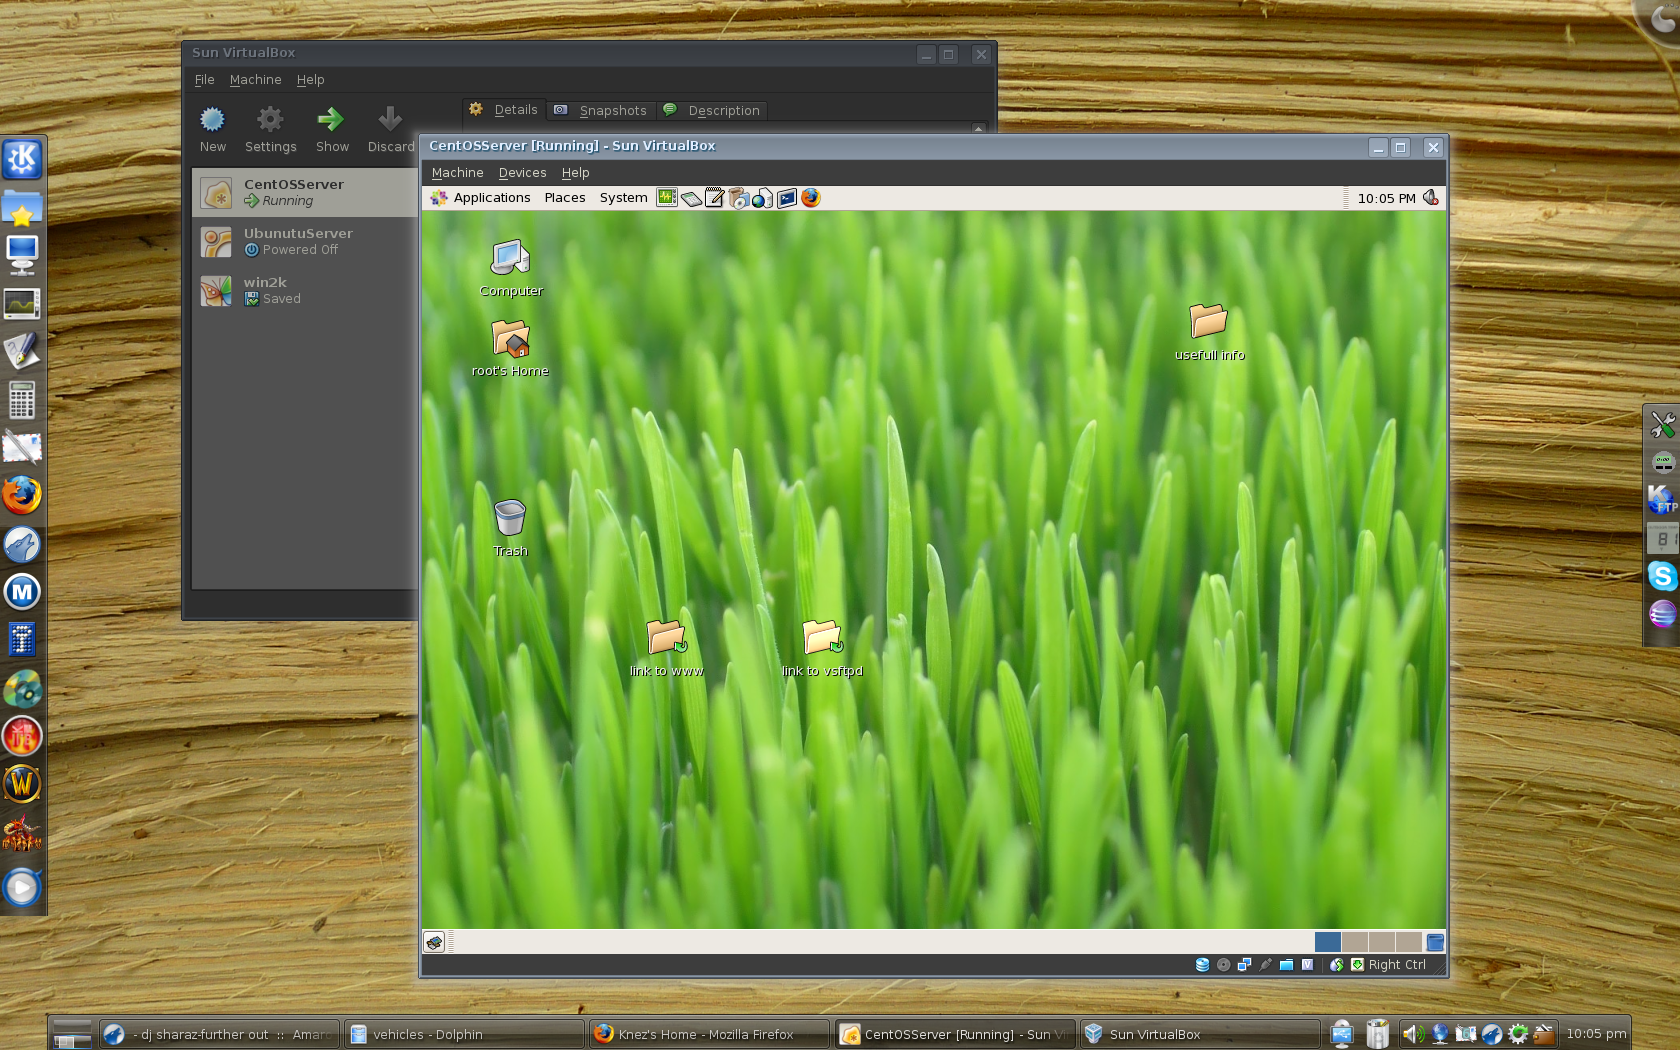Image resolution: width=1680 pixels, height=1050 pixels.
Task: Expand the Applications menu in GNOME panel
Action: point(491,198)
